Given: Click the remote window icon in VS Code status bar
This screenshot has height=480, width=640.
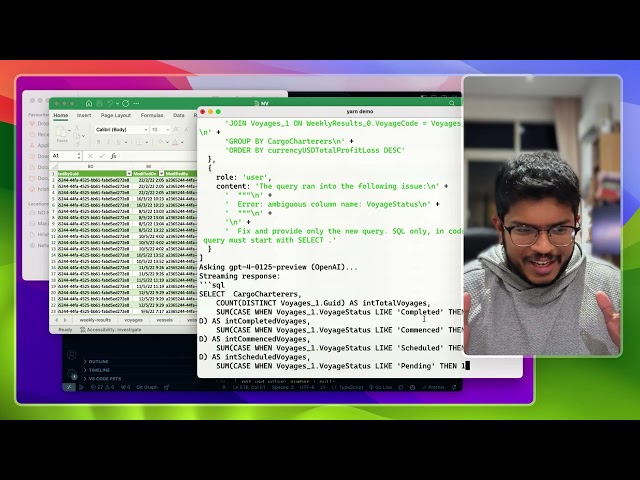Looking at the screenshot, I should coord(69,387).
